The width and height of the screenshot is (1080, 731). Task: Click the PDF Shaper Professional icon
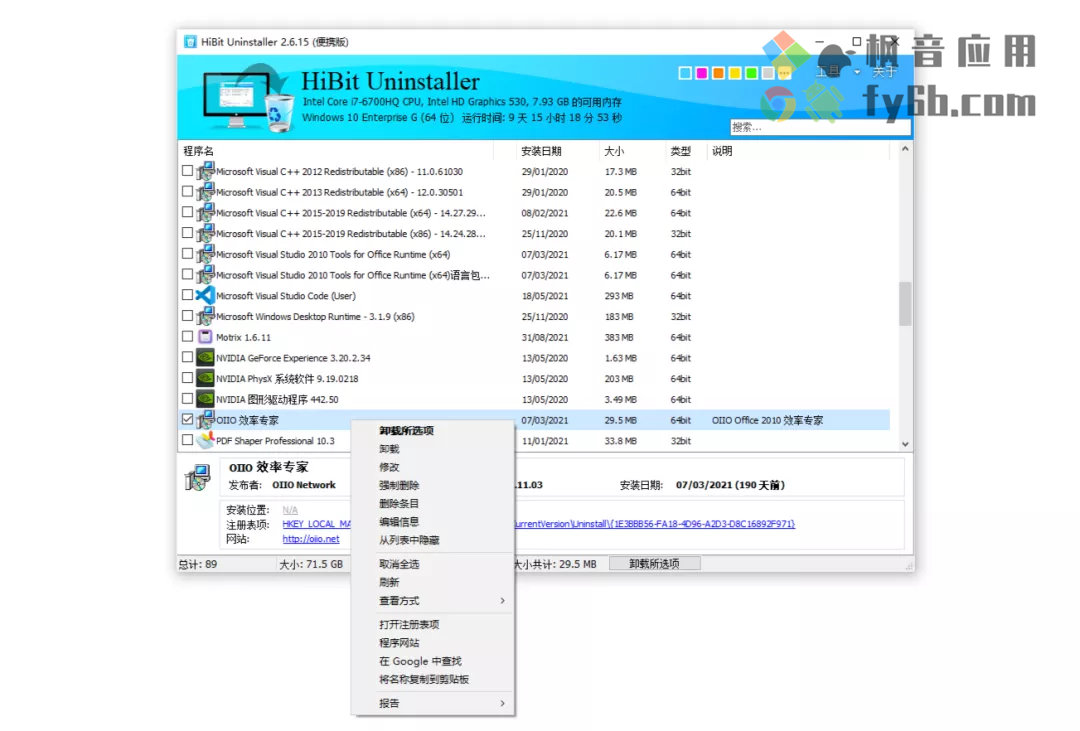click(205, 440)
